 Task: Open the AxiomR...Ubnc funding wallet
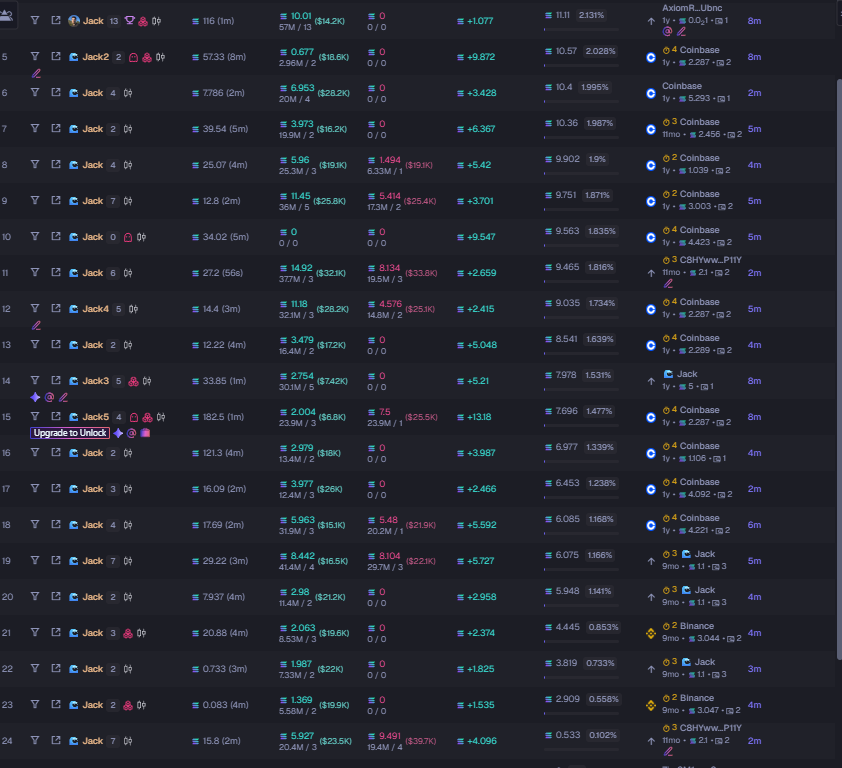(x=692, y=8)
